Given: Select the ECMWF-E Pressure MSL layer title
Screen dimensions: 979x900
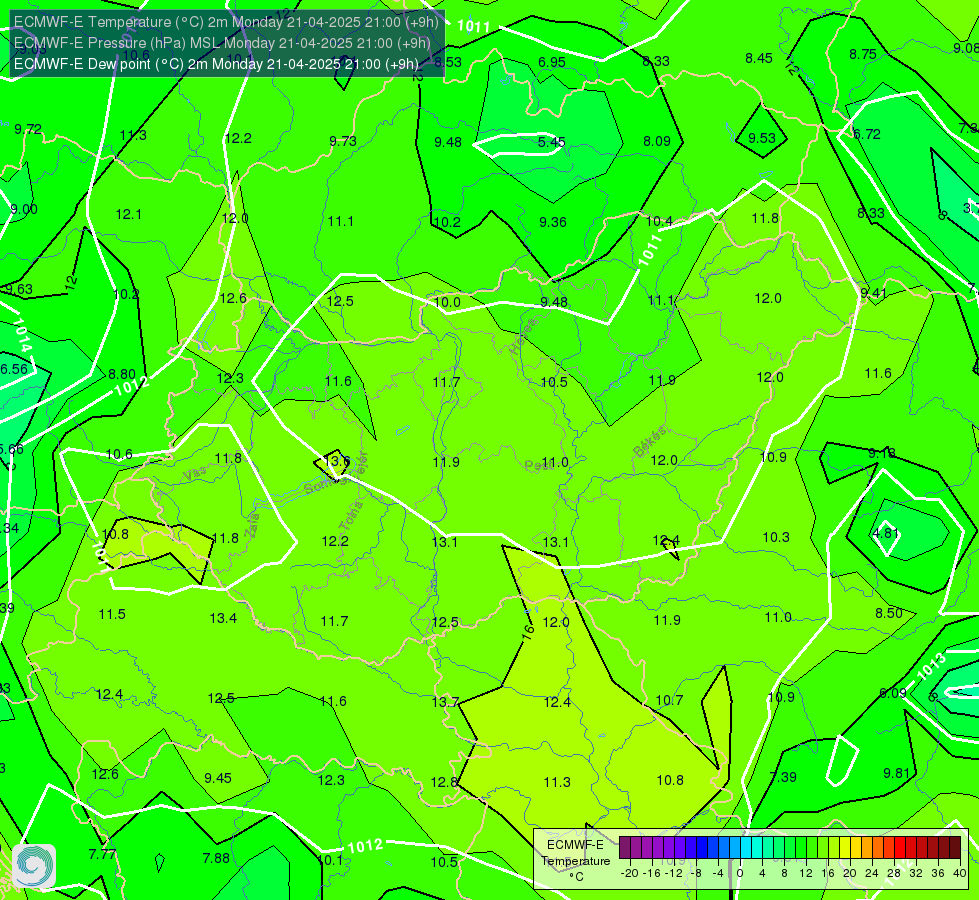Looking at the screenshot, I should 222,43.
